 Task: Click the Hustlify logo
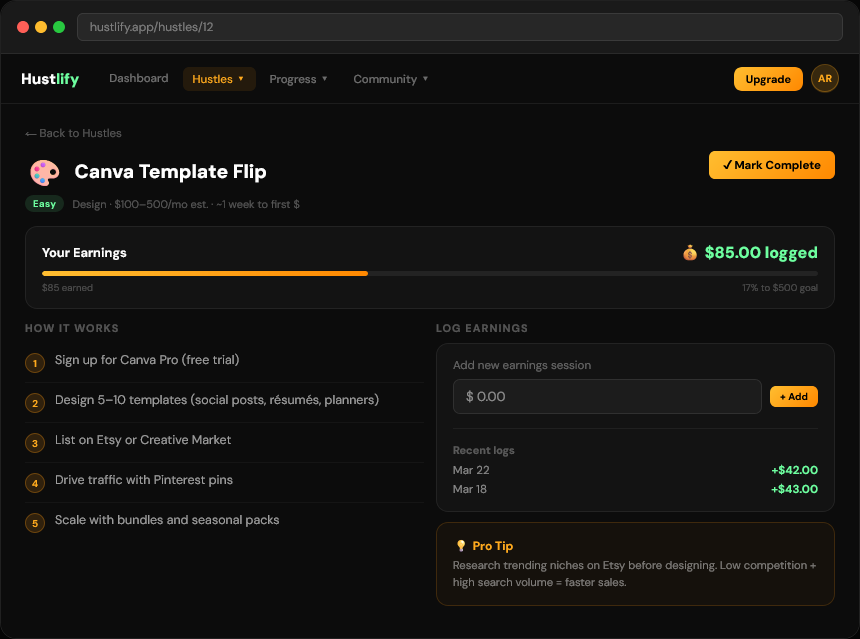pyautogui.click(x=50, y=79)
